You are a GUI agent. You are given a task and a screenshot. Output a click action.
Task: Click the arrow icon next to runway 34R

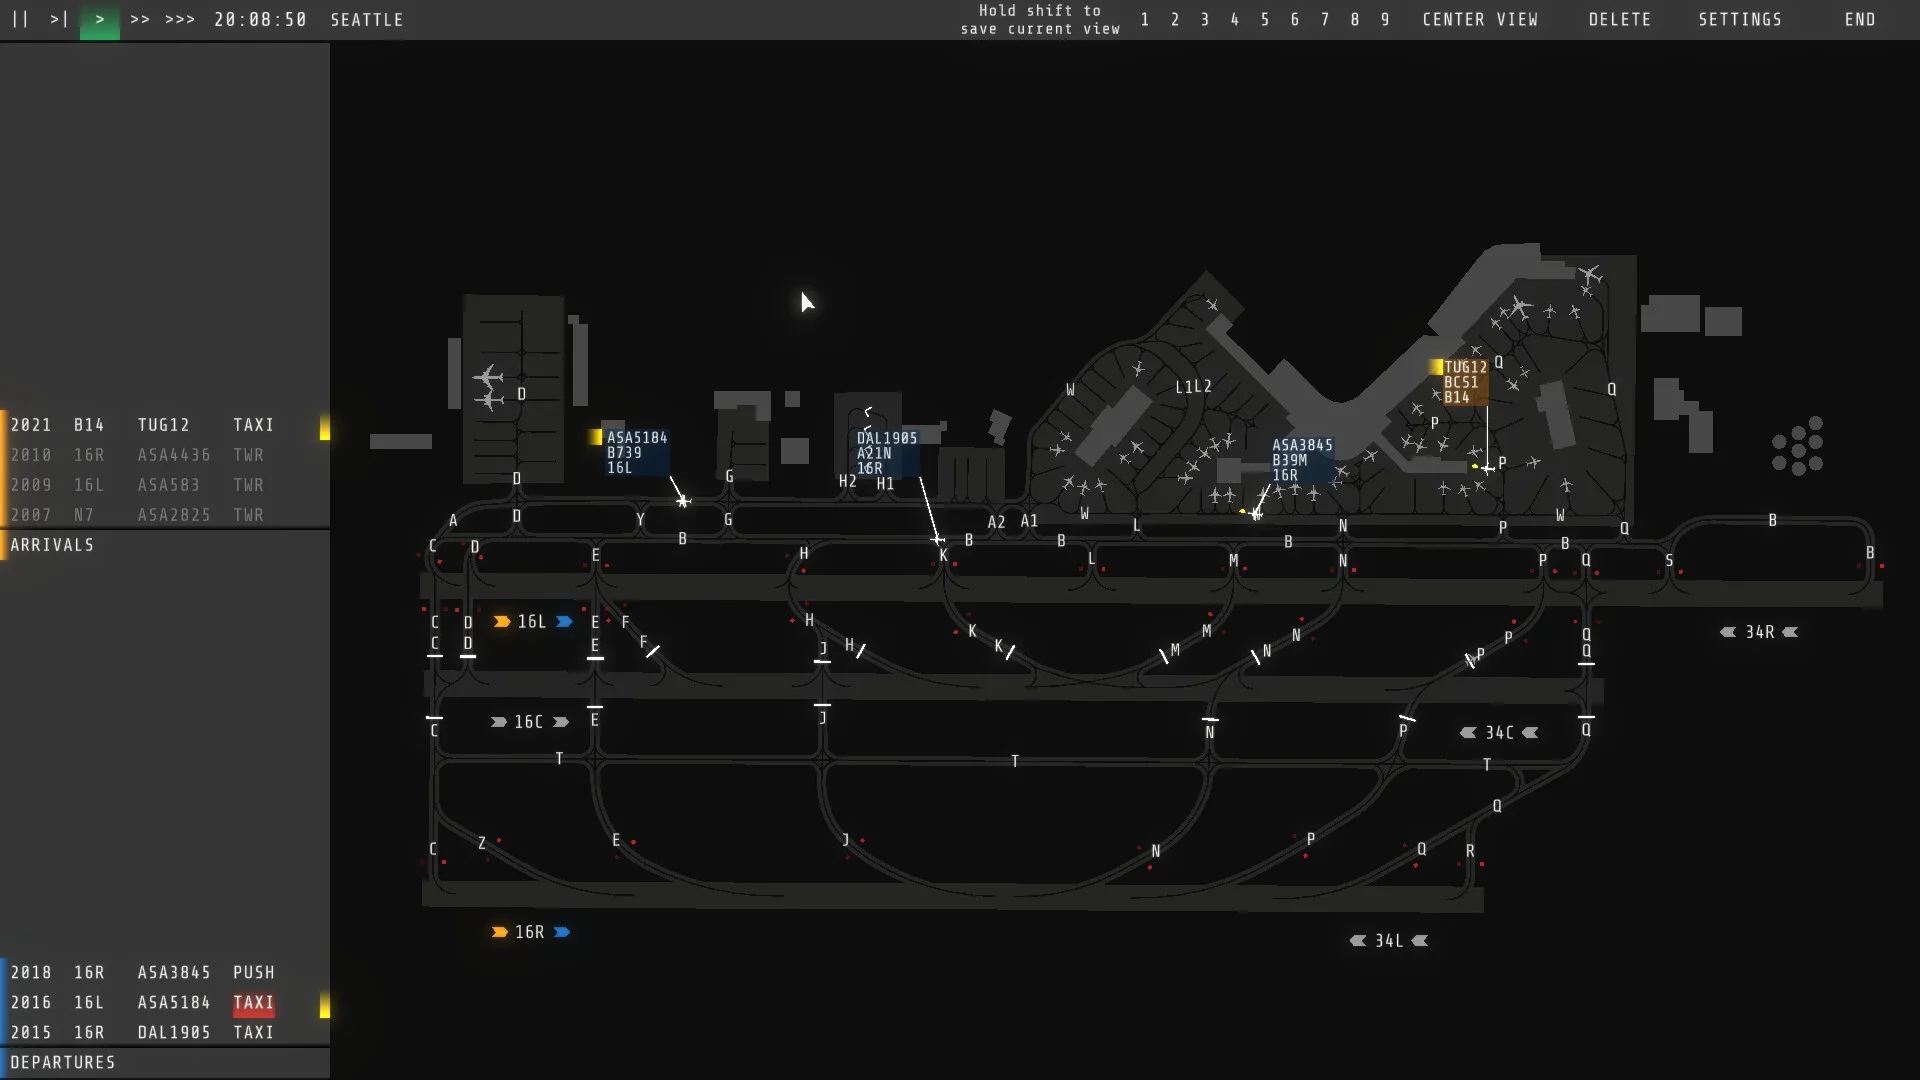point(1727,632)
